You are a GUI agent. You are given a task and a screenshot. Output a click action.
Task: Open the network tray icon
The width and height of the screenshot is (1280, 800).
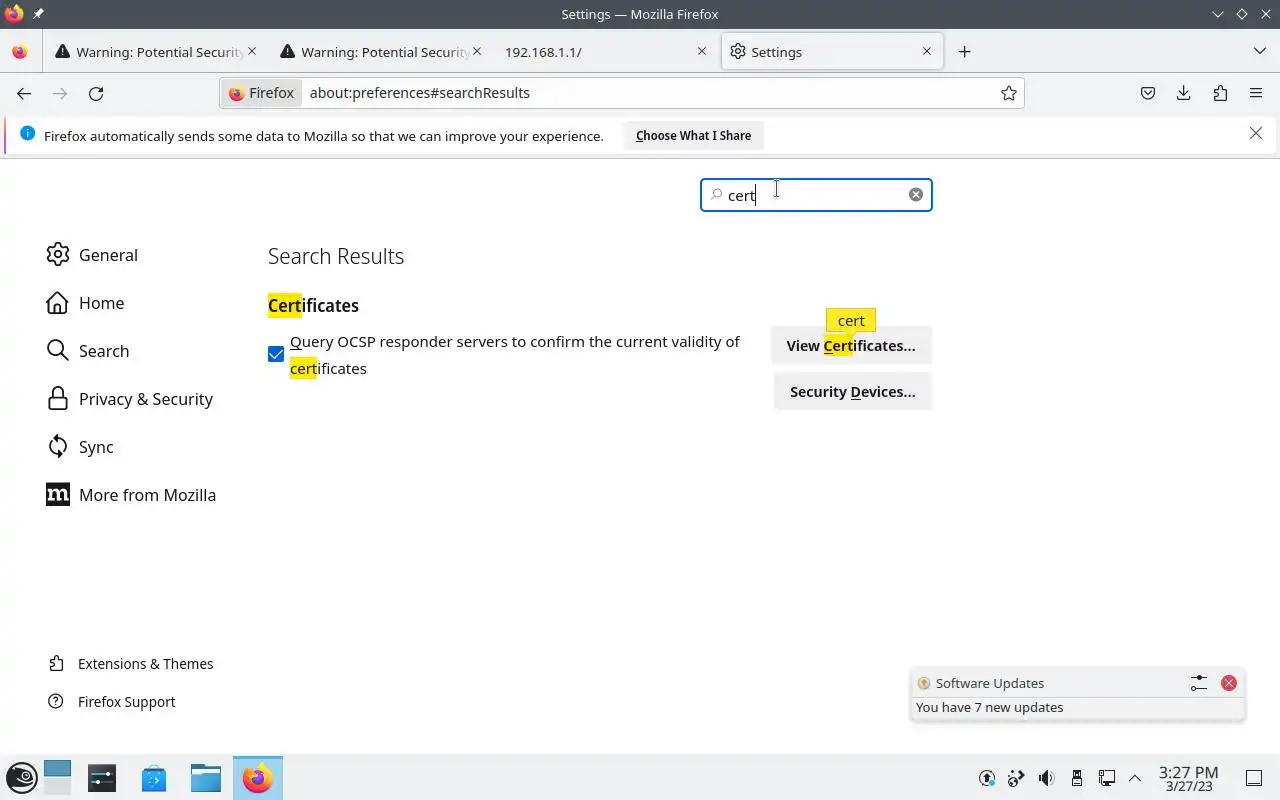[x=1106, y=778]
